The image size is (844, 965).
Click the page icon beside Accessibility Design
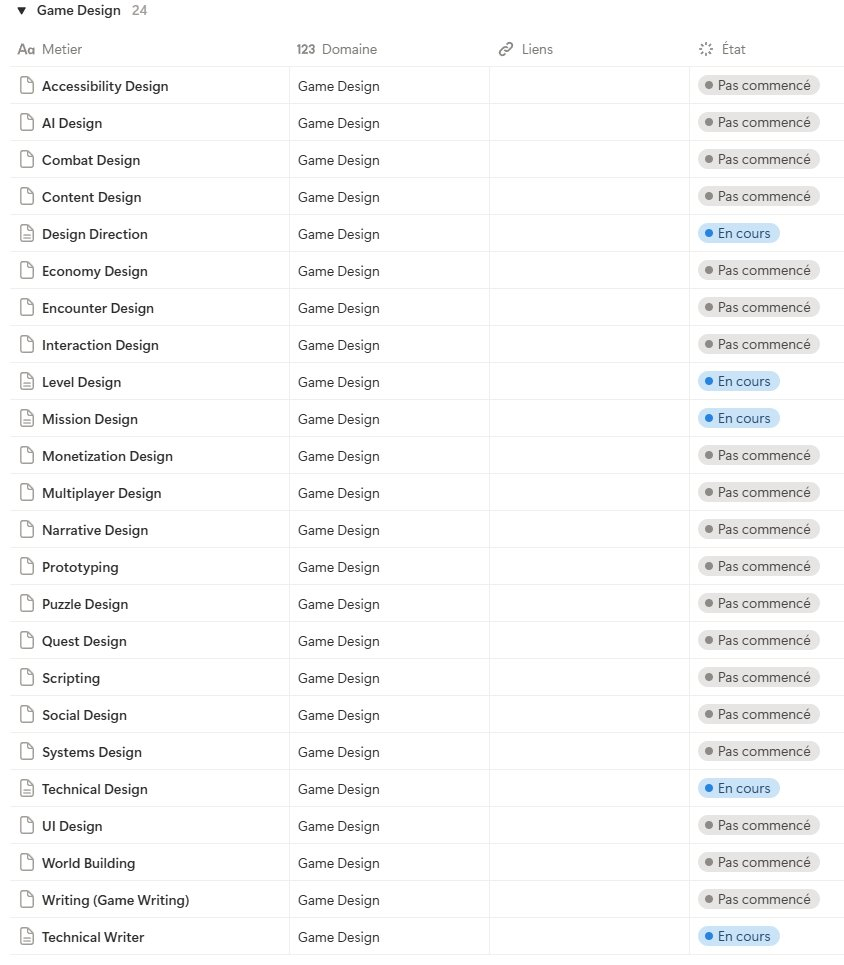[28, 86]
